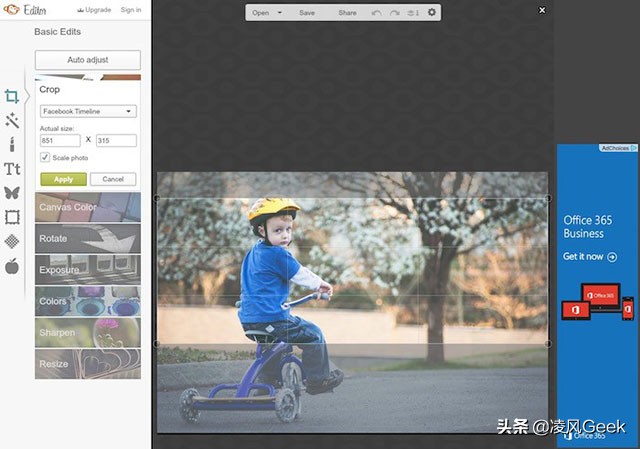This screenshot has width=640, height=449.
Task: Open the Textures diamond icon tab
Action: point(12,241)
